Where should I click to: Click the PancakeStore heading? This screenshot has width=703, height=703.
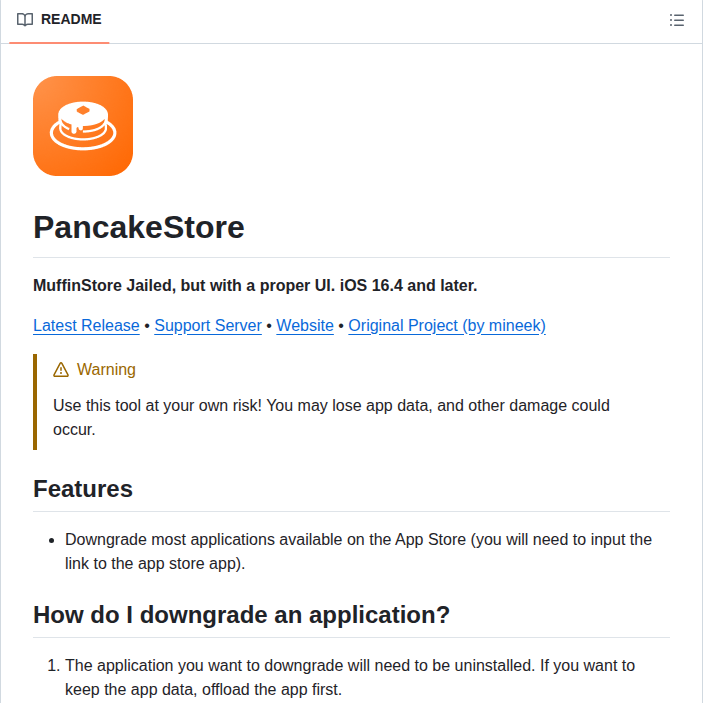[x=139, y=227]
